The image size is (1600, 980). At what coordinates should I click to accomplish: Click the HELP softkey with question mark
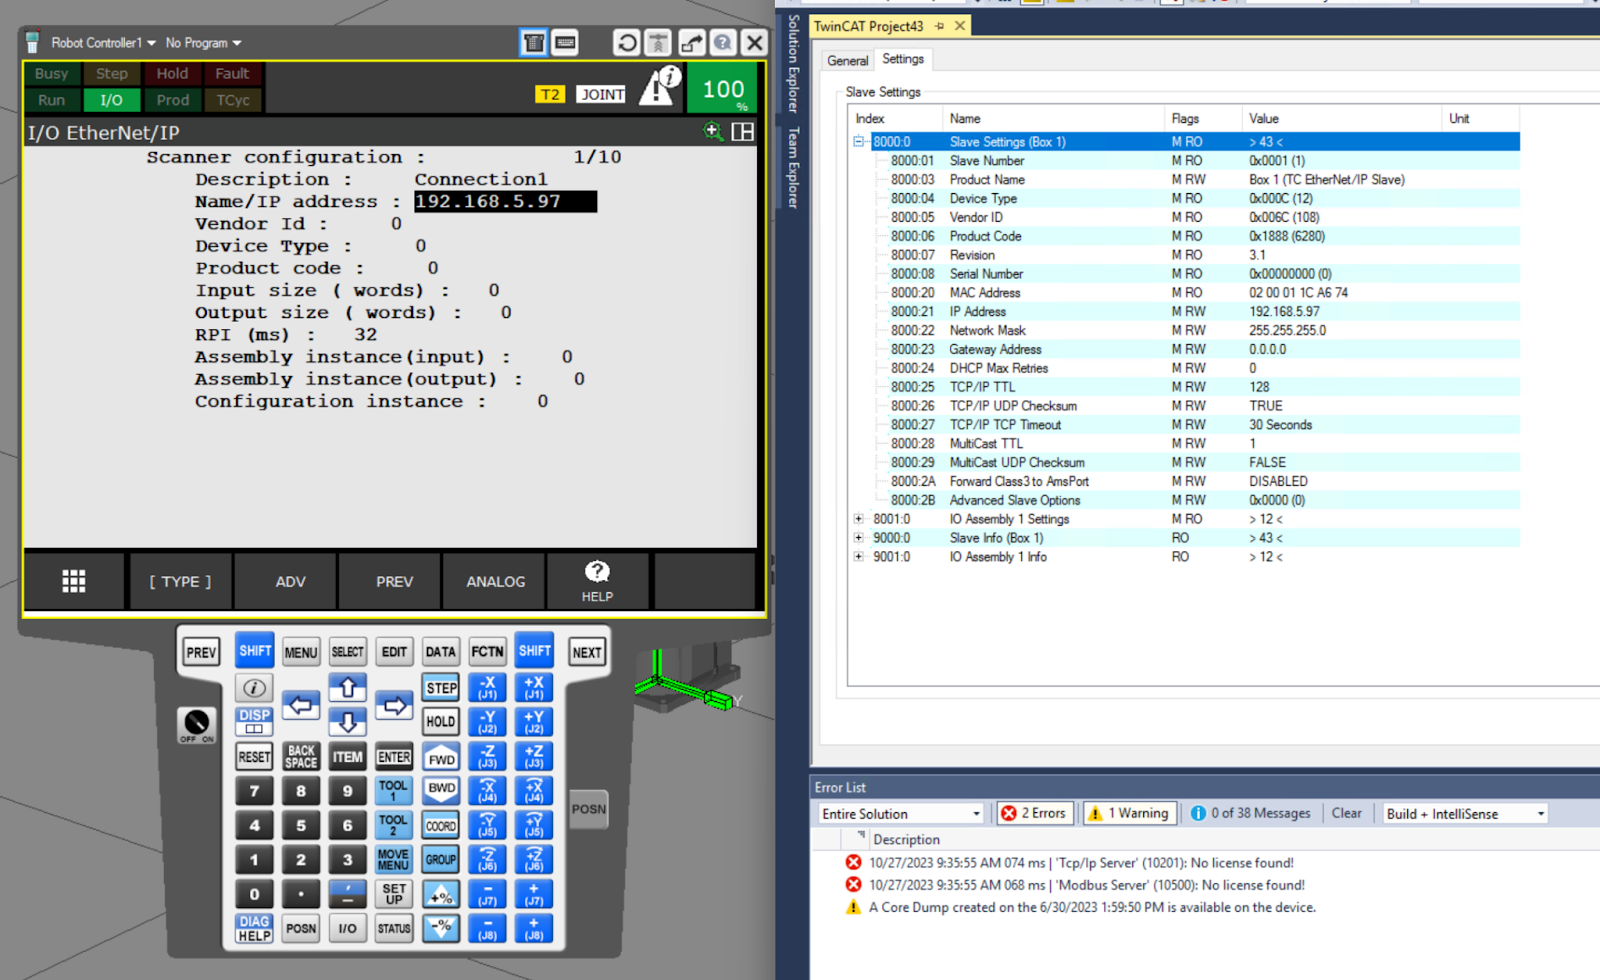[597, 581]
